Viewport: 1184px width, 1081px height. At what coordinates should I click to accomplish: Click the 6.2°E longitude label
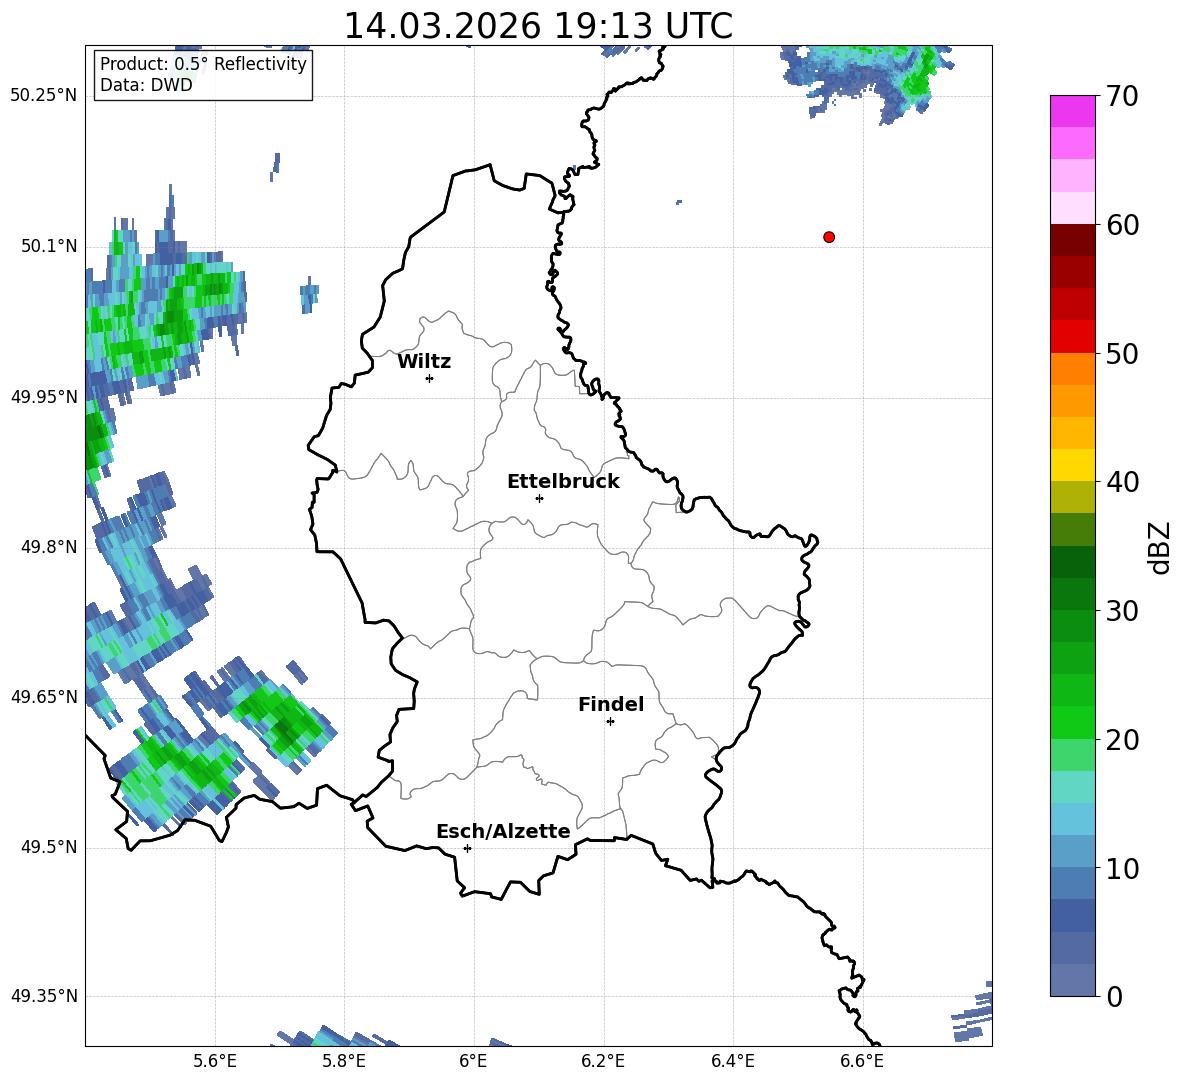click(603, 1061)
